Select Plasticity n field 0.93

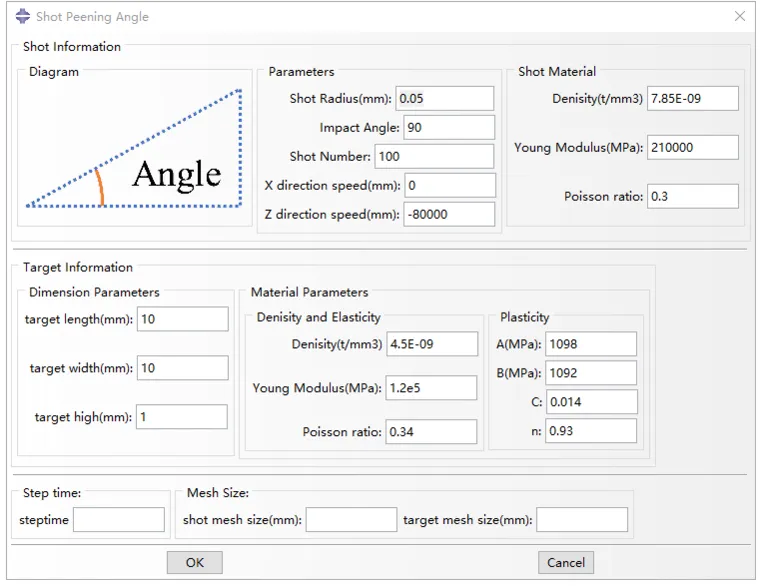(591, 431)
